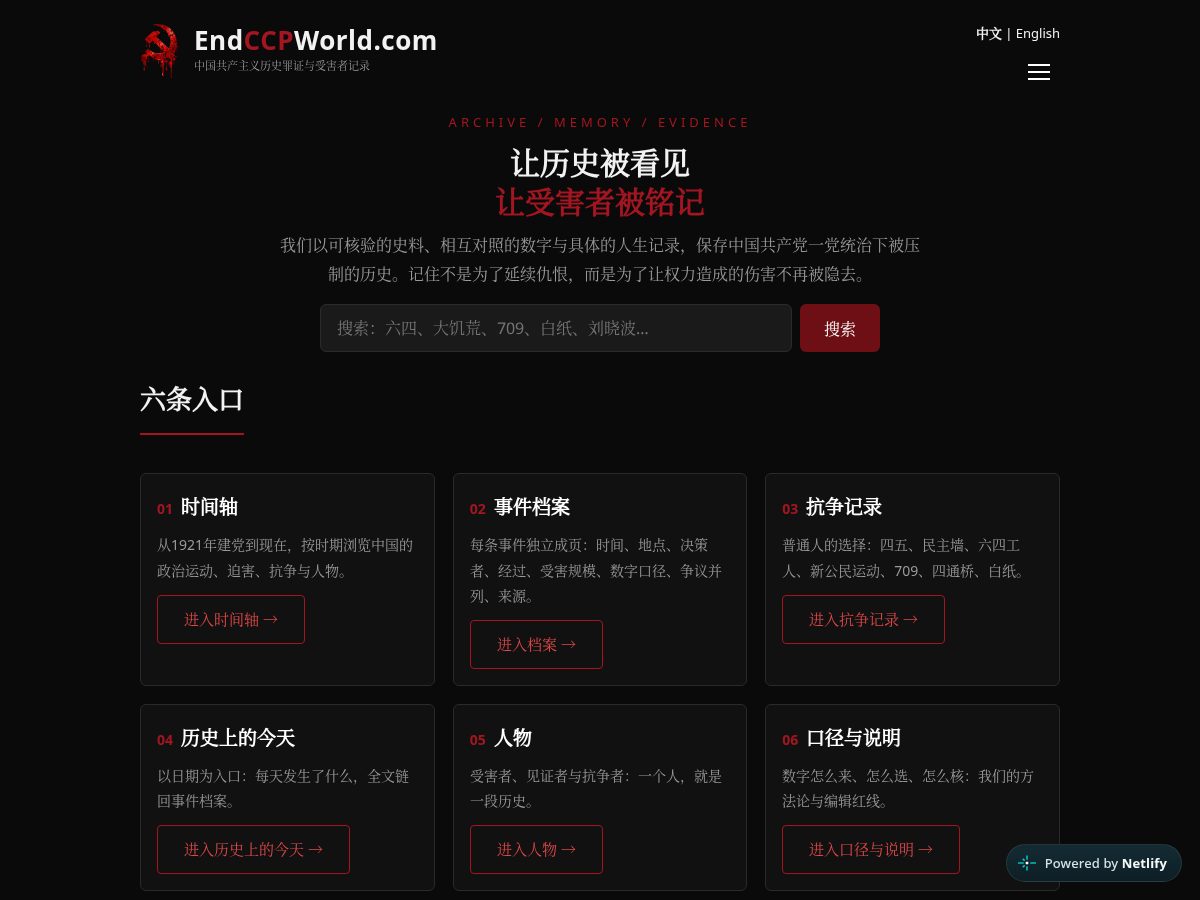1200x900 pixels.
Task: Click the card number 01
Action: (x=165, y=509)
